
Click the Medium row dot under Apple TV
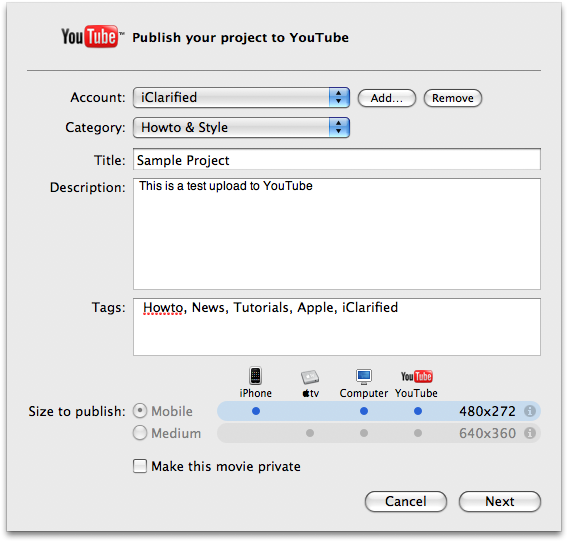point(310,433)
